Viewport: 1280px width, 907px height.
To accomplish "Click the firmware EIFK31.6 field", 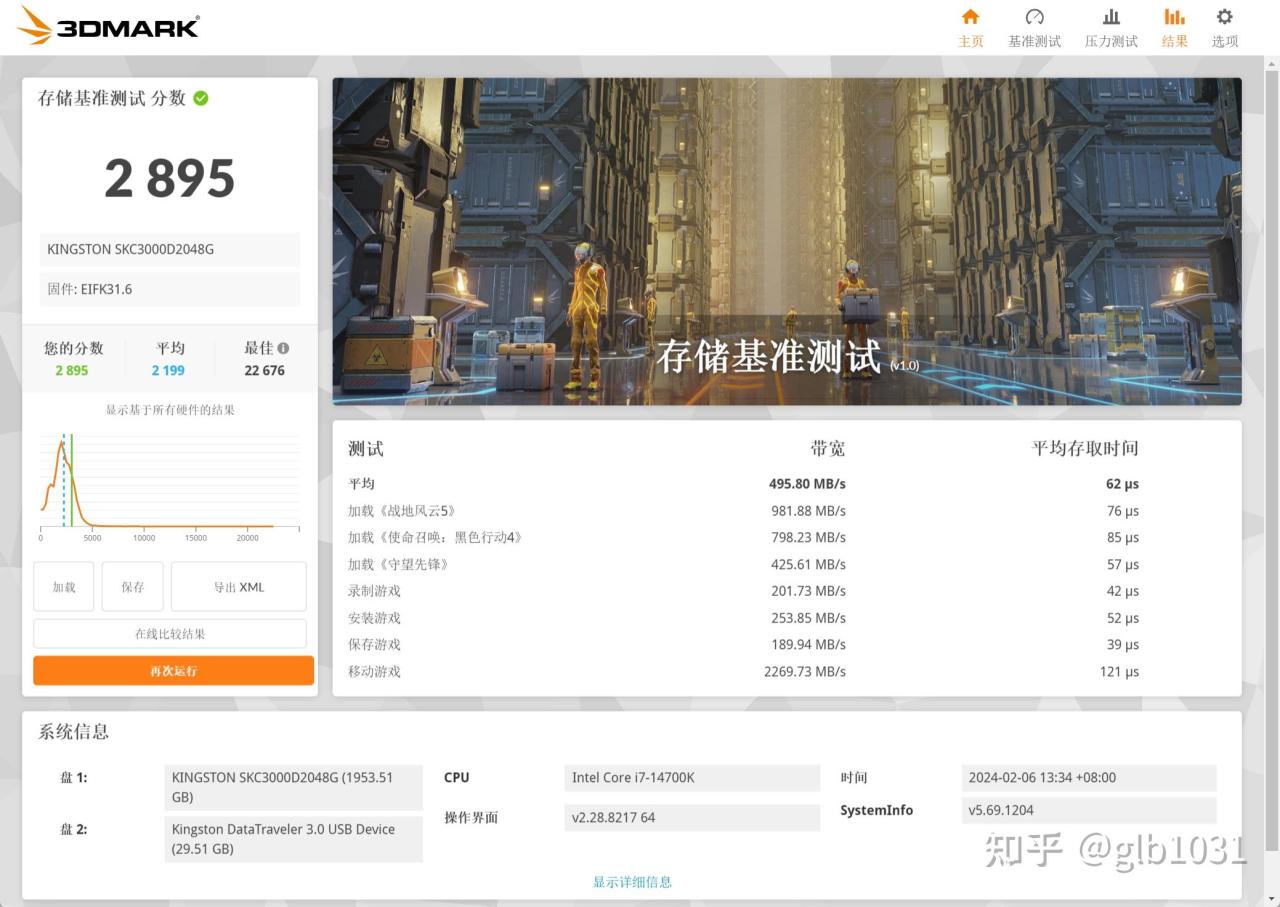I will coord(170,289).
